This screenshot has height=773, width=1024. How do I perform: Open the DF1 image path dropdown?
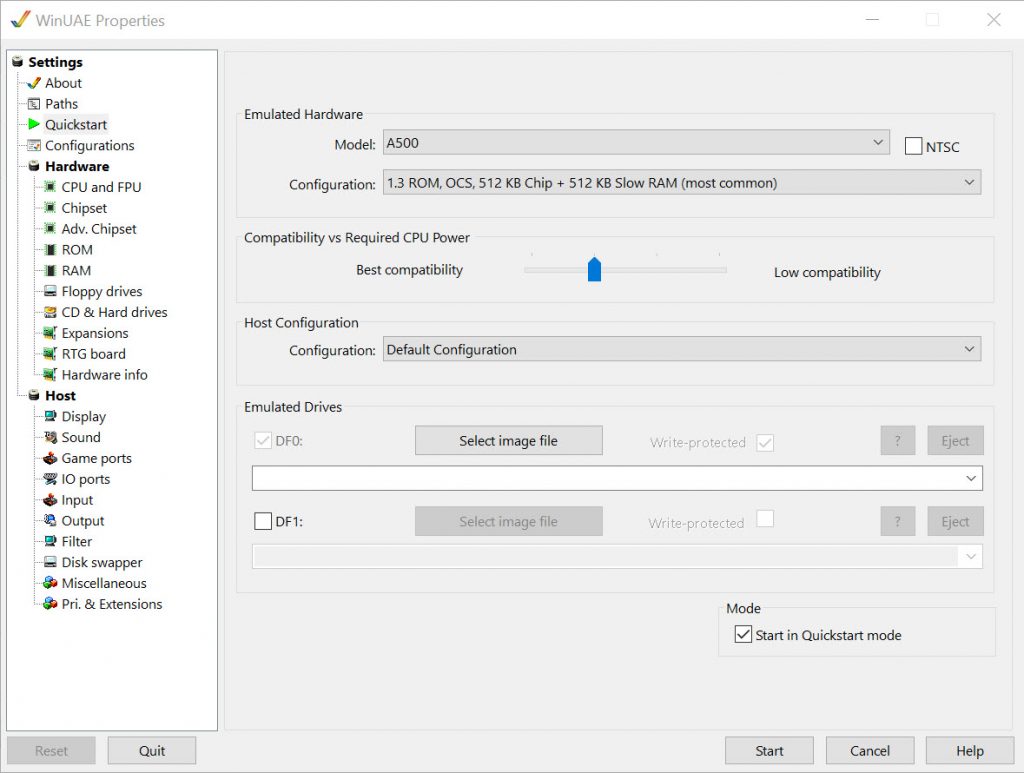point(617,556)
